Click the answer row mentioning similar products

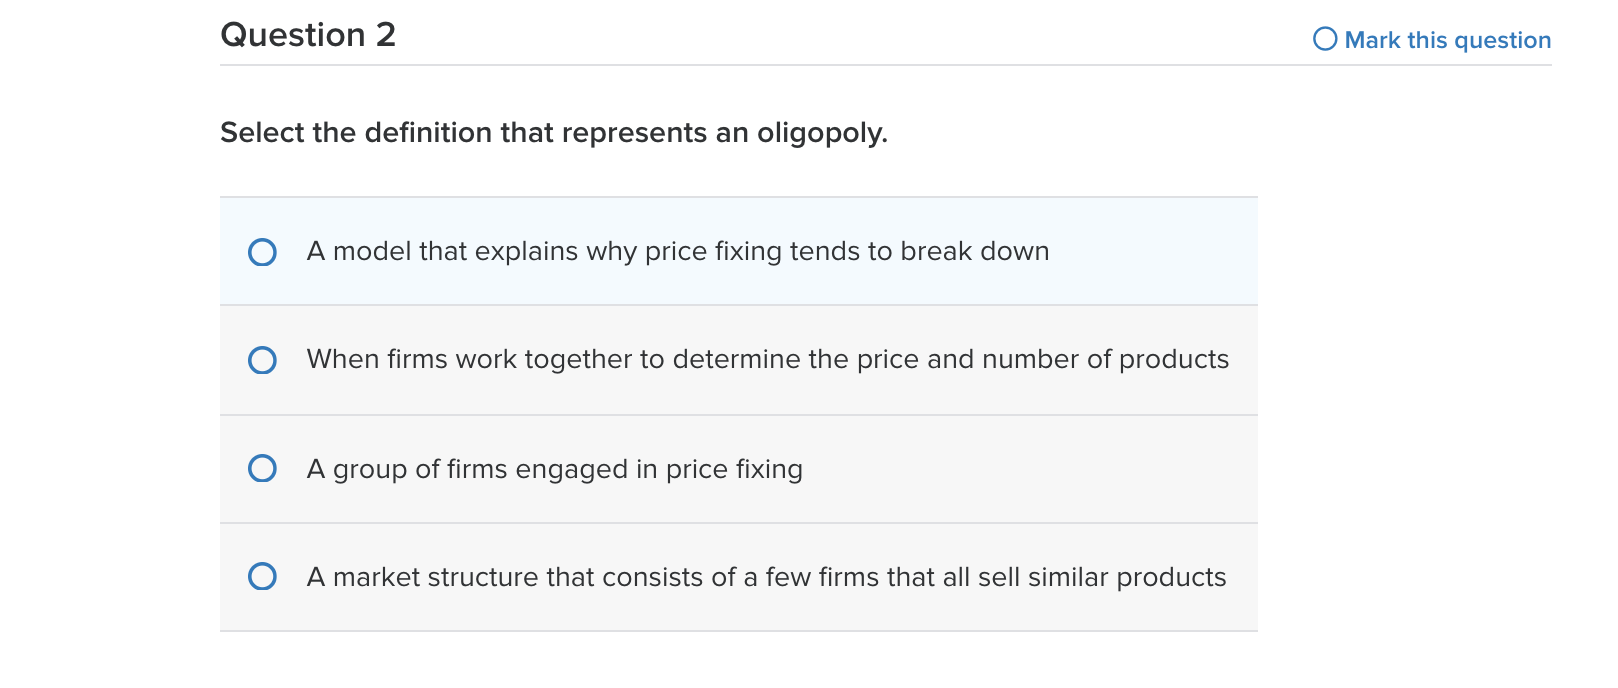tap(767, 578)
